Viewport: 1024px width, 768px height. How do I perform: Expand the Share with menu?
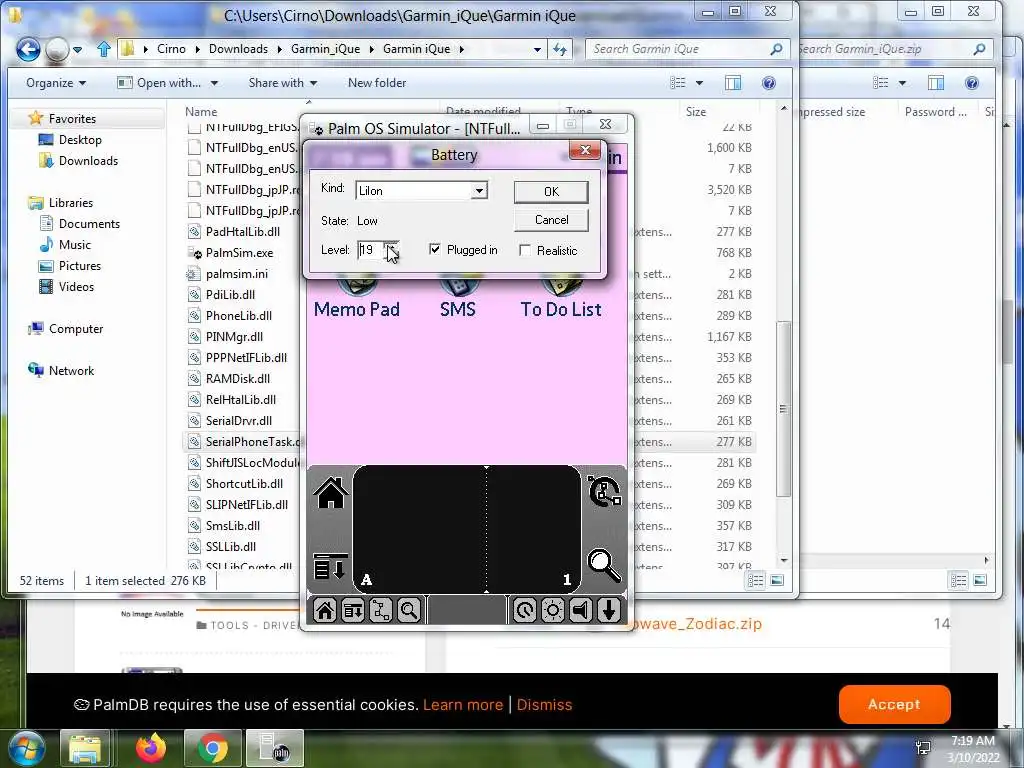click(282, 83)
